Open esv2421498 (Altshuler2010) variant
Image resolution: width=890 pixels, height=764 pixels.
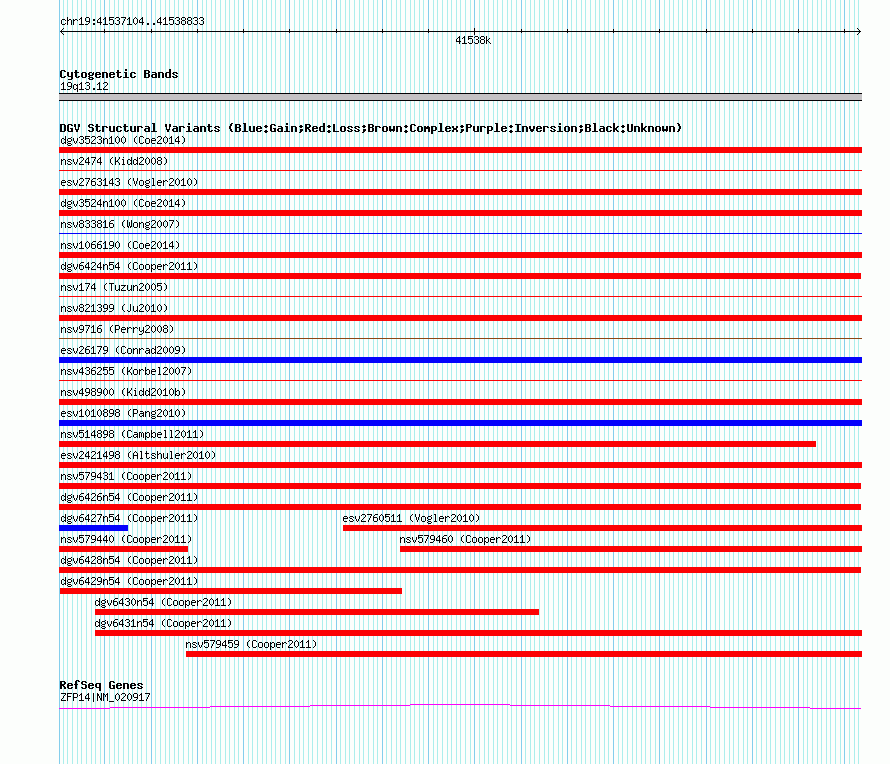pyautogui.click(x=138, y=455)
